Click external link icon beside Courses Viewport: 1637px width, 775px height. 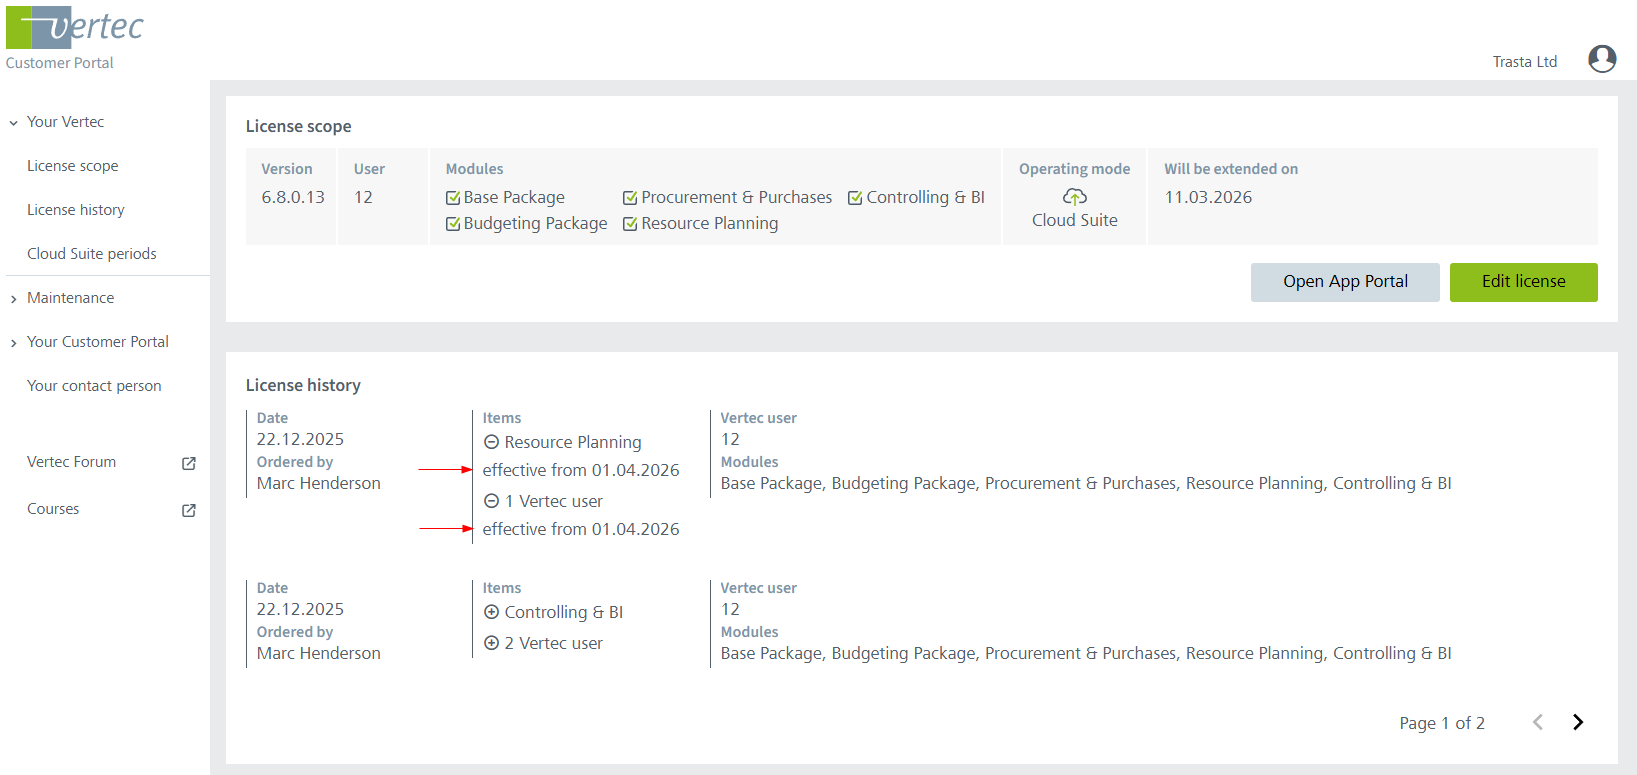[188, 510]
